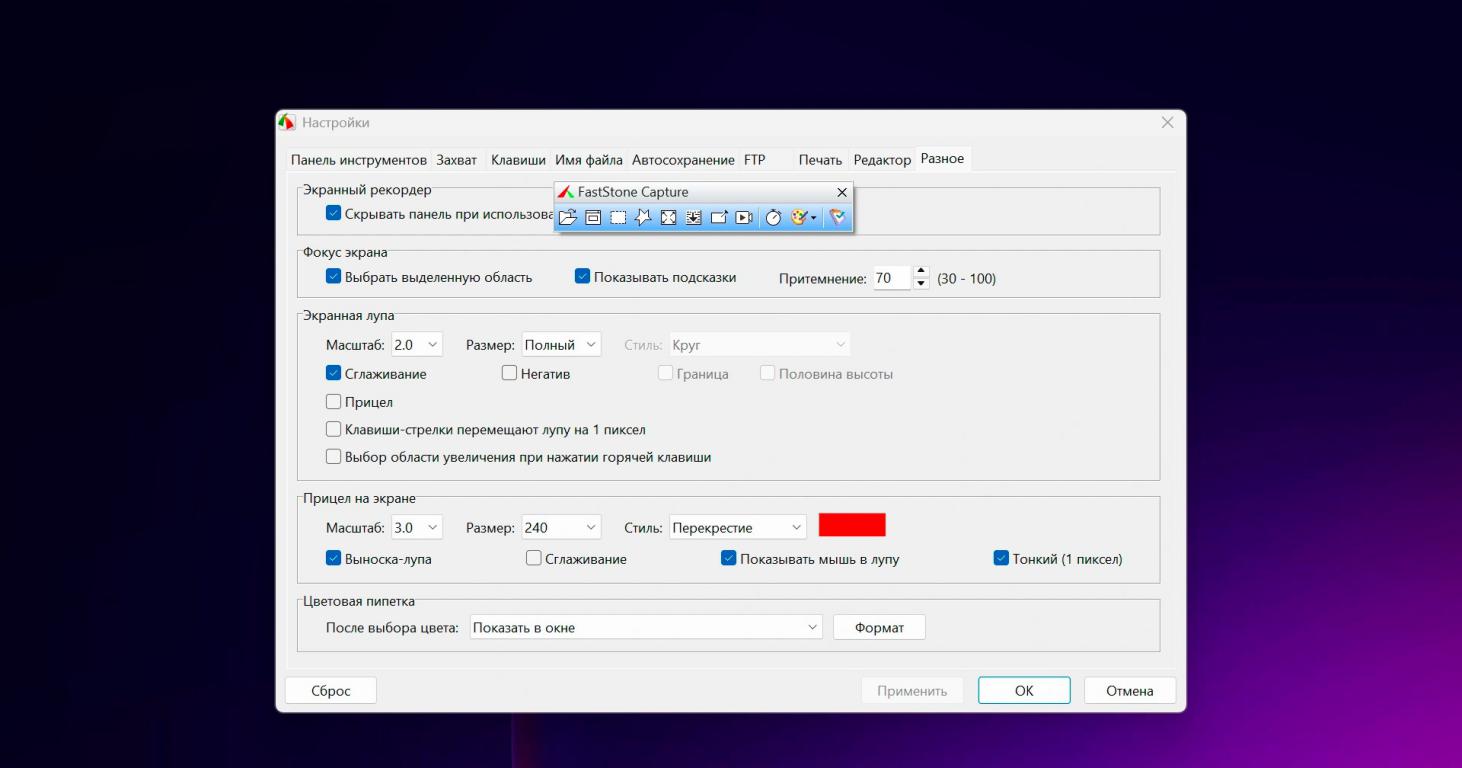Select the freehand region capture star icon
Screen dimensions: 1462x768
click(643, 217)
